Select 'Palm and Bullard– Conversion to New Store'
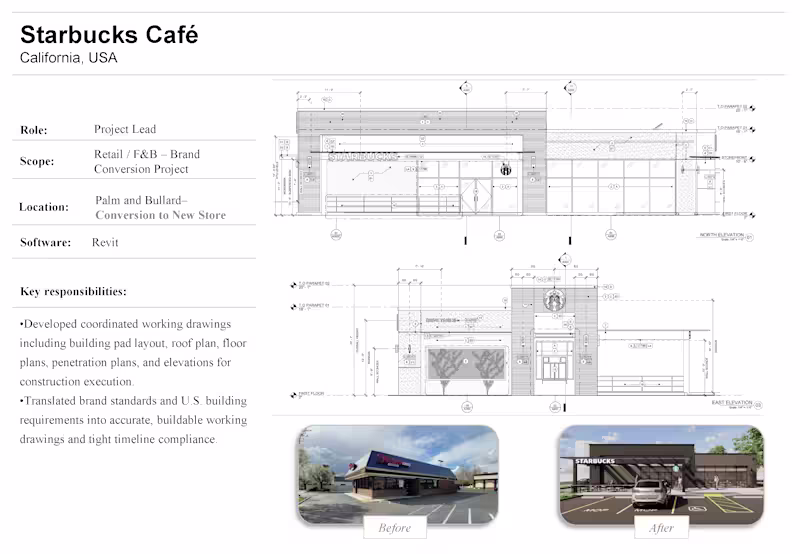The height and width of the screenshot is (554, 800). pyautogui.click(x=160, y=208)
